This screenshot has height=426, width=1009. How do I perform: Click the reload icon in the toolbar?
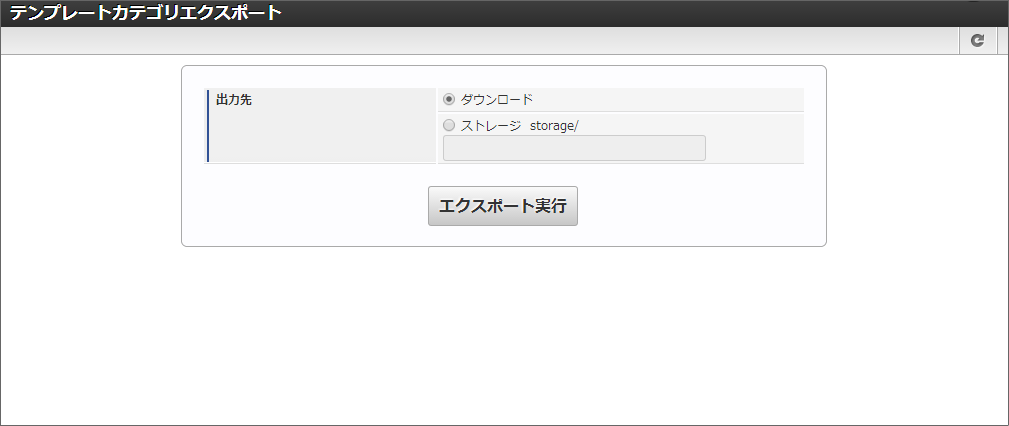click(978, 40)
